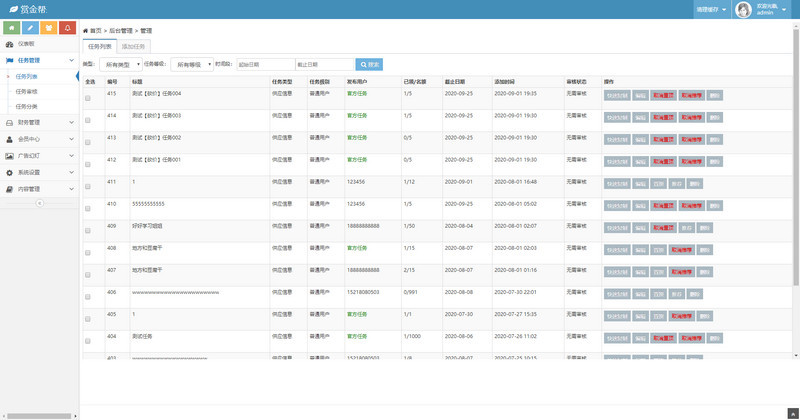The height and width of the screenshot is (420, 800).
Task: Click the back-to-top arrow icon
Action: (x=793, y=413)
